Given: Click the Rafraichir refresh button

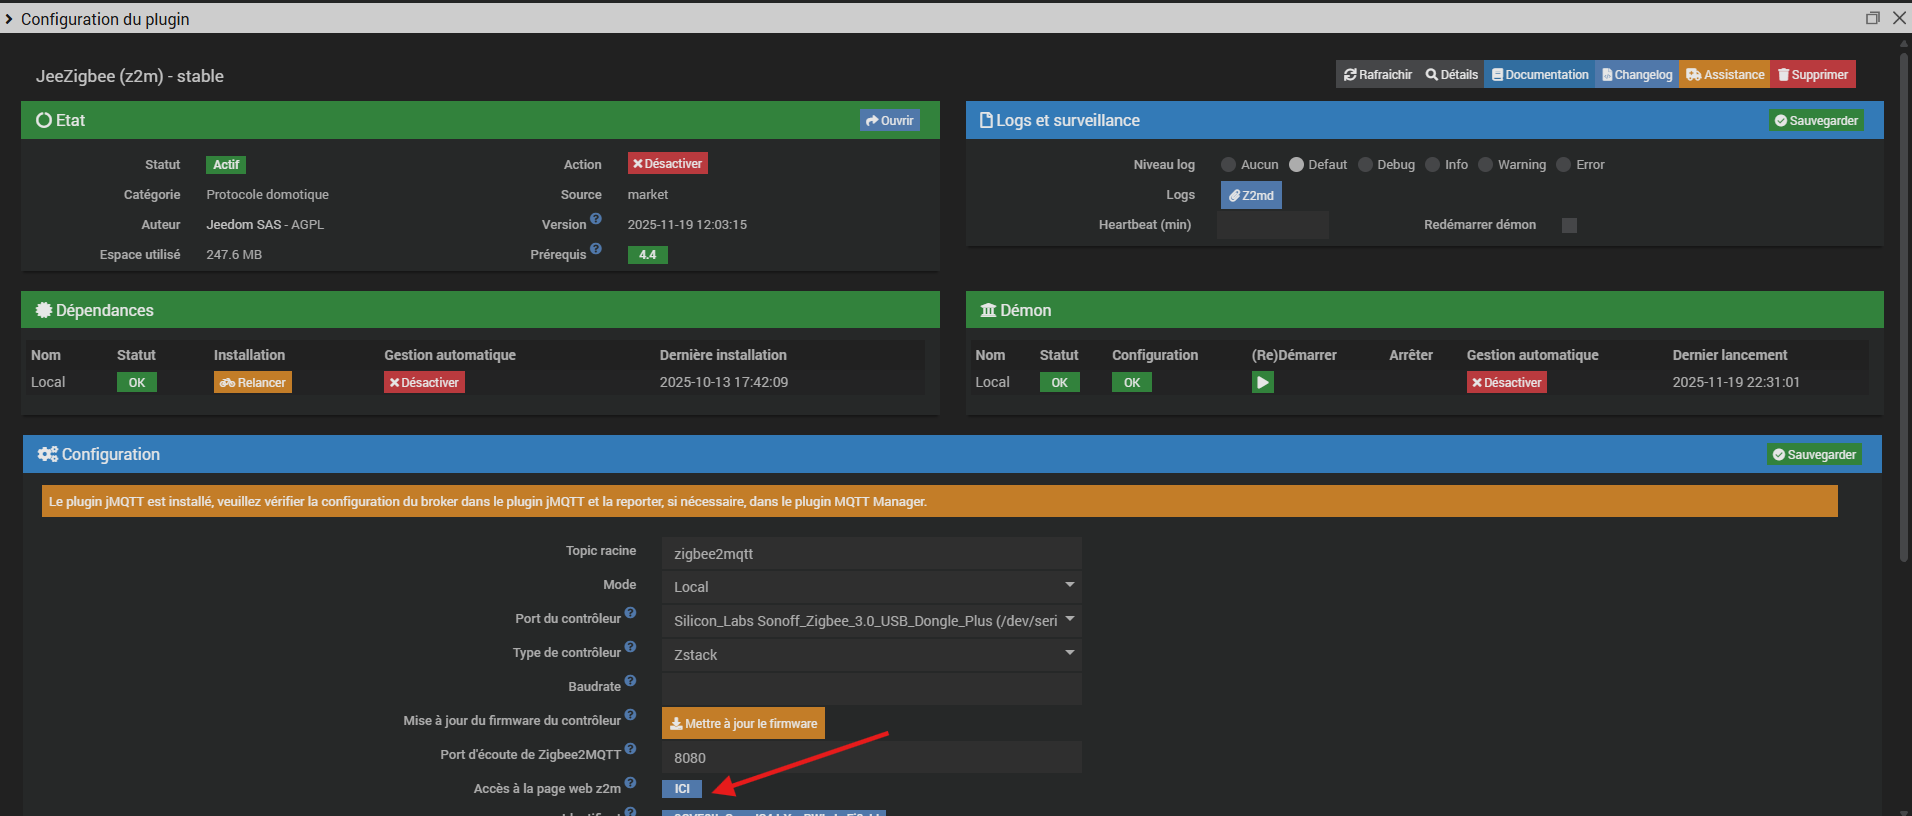Looking at the screenshot, I should (1378, 75).
